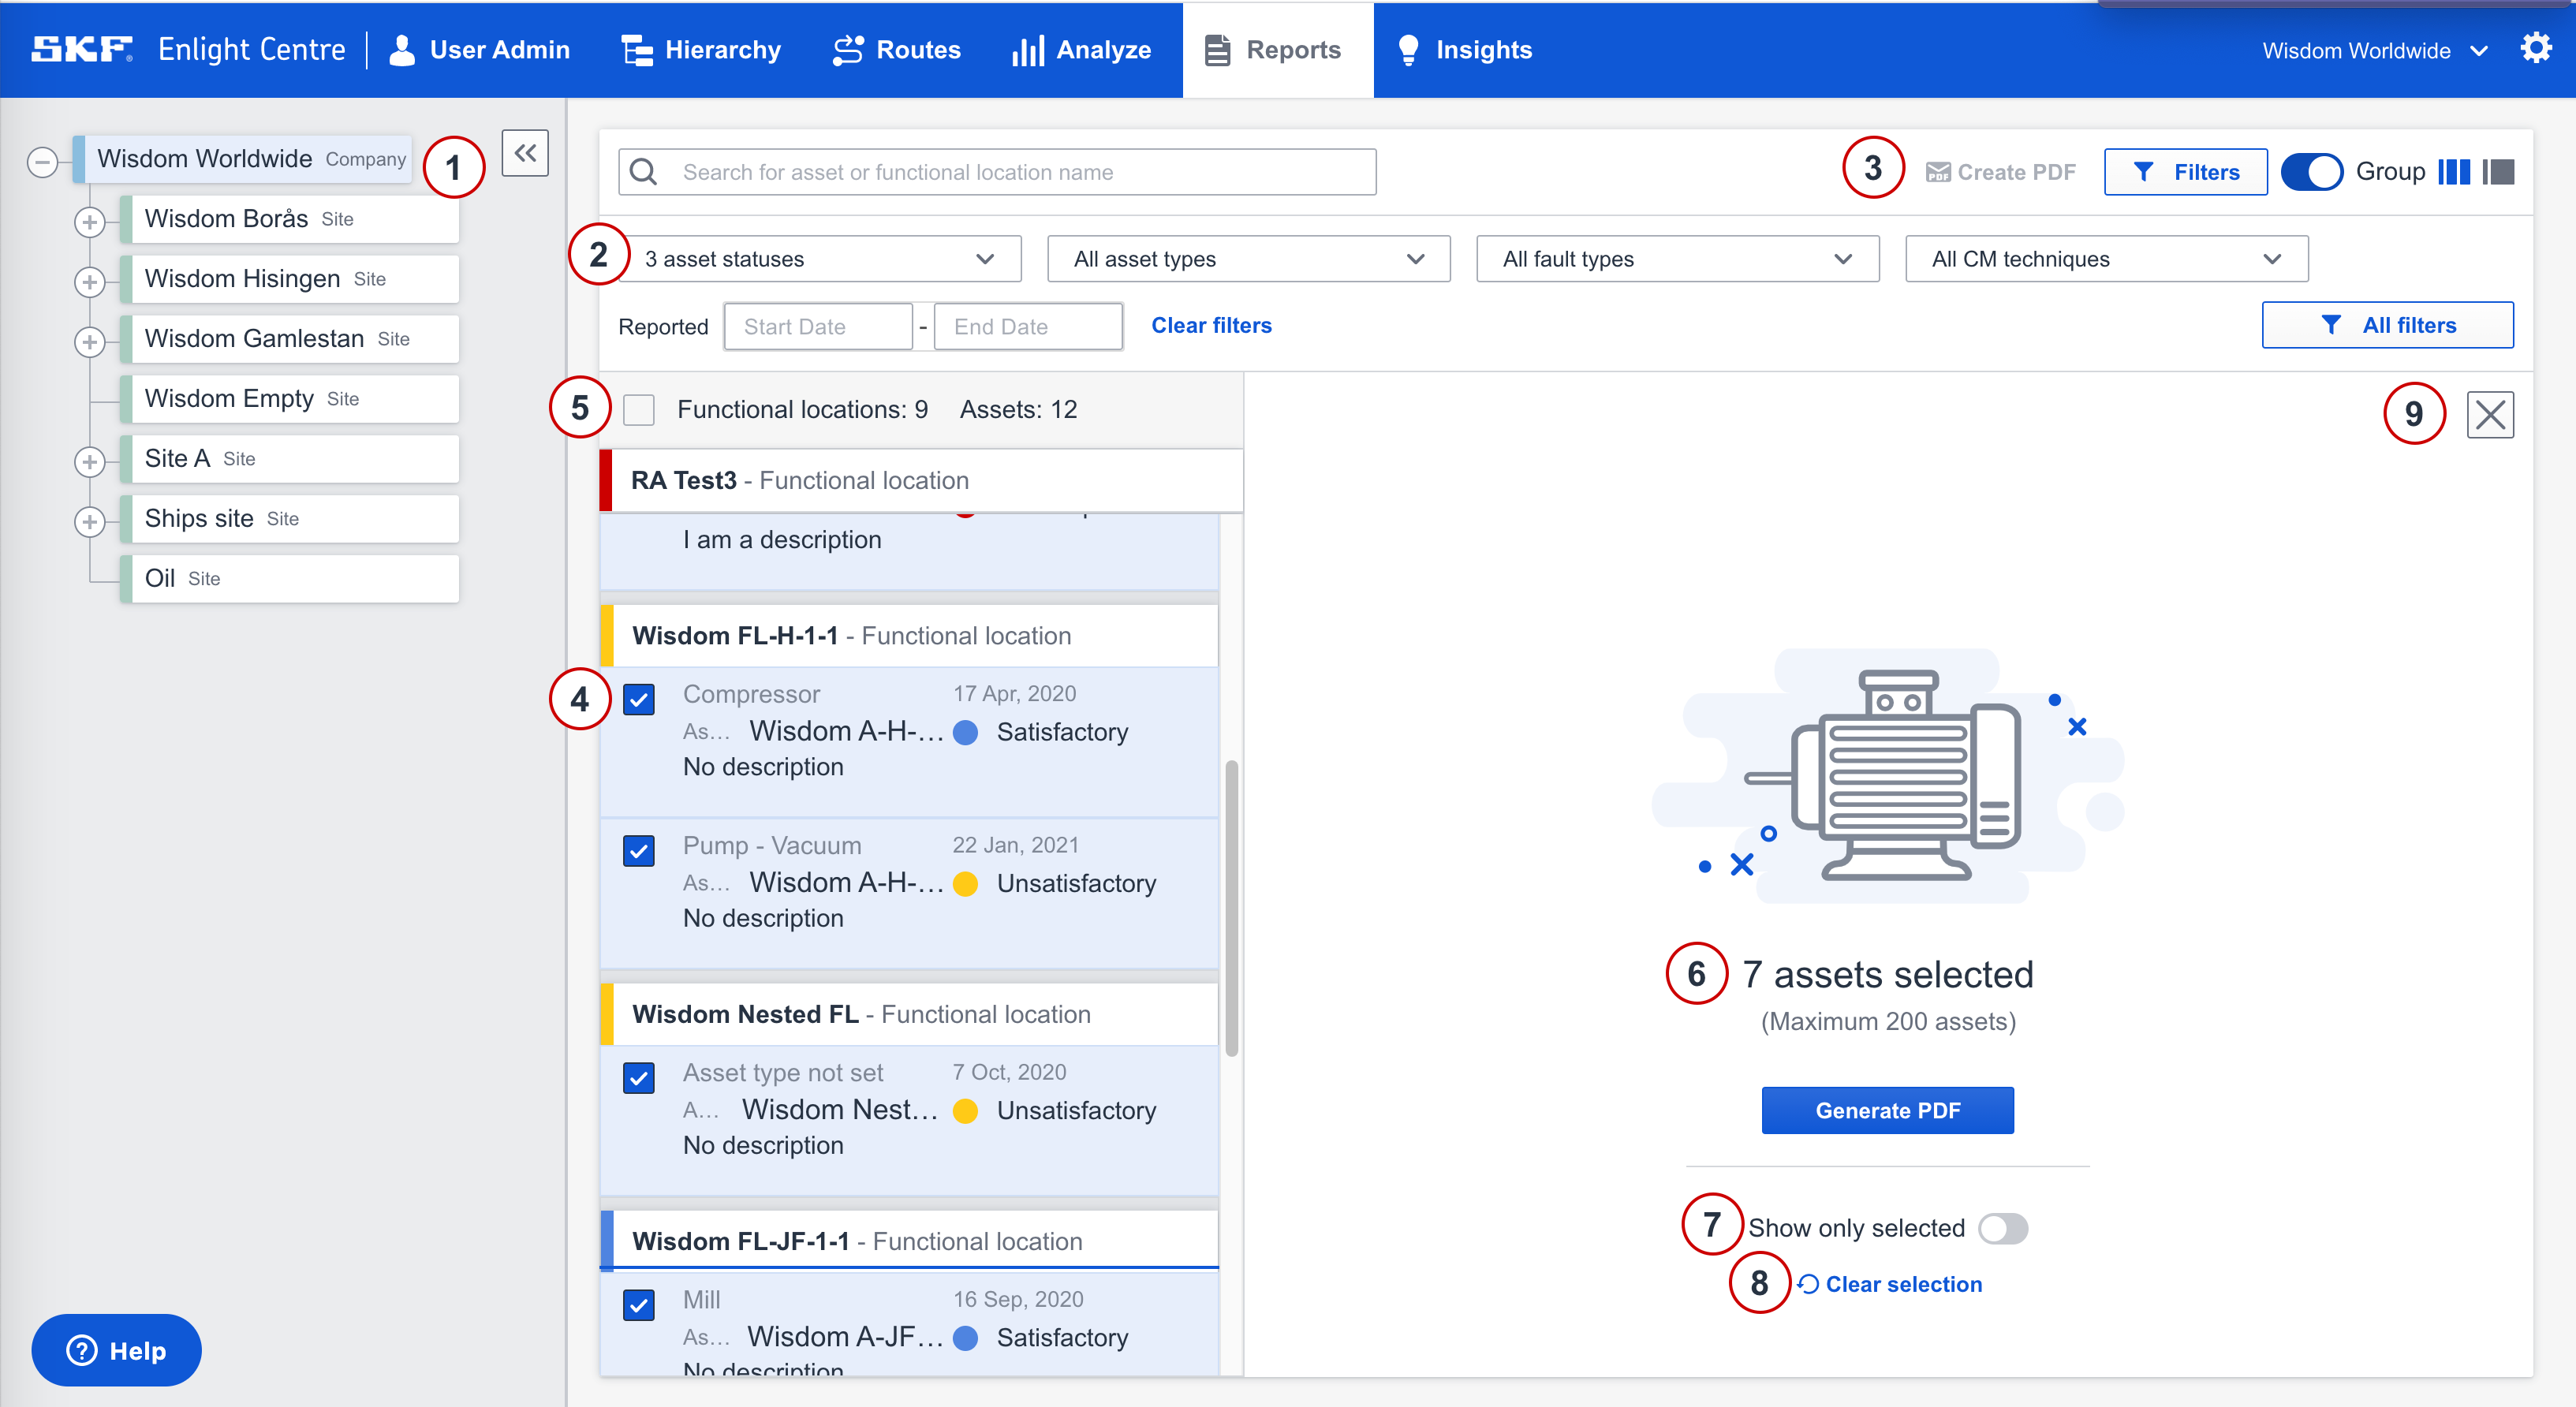Viewport: 2576px width, 1407px height.
Task: Toggle the Group switch
Action: tap(2311, 172)
